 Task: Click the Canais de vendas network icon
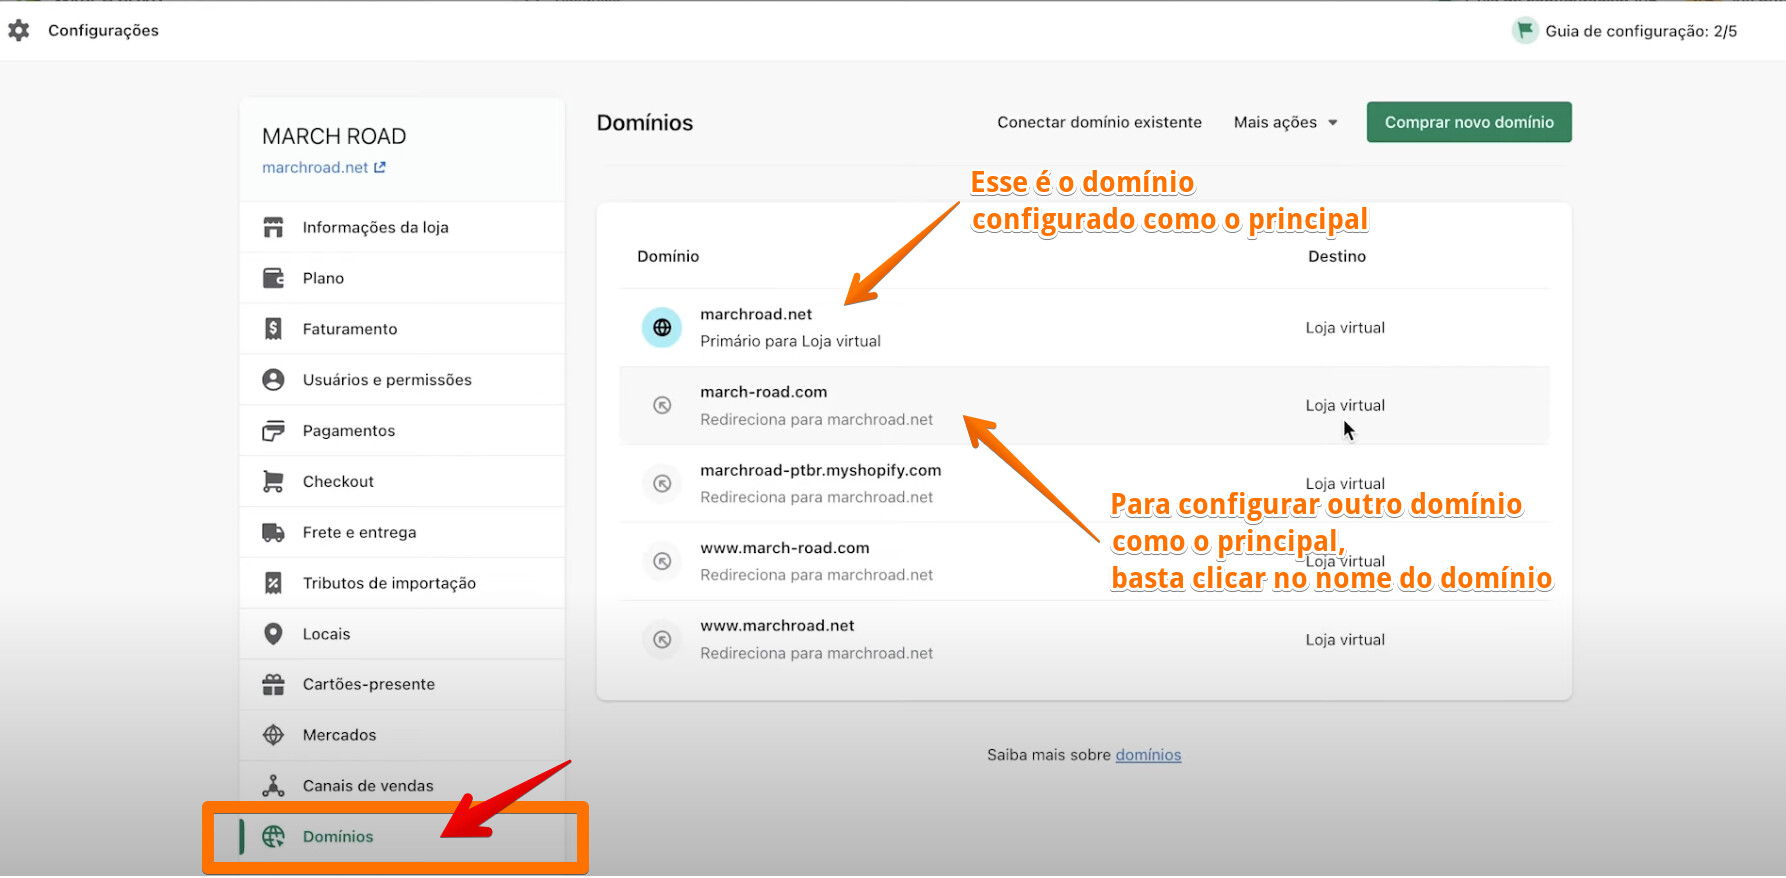(x=273, y=786)
